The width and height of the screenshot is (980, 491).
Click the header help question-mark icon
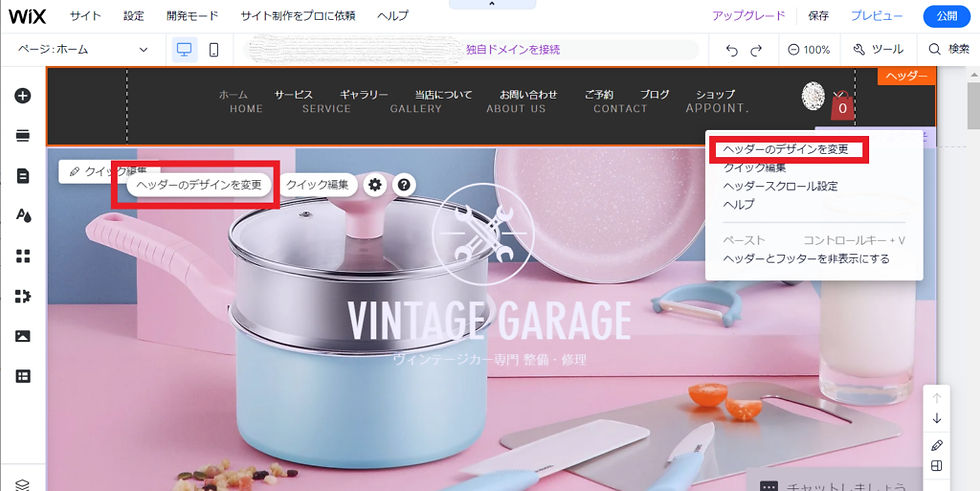[404, 185]
